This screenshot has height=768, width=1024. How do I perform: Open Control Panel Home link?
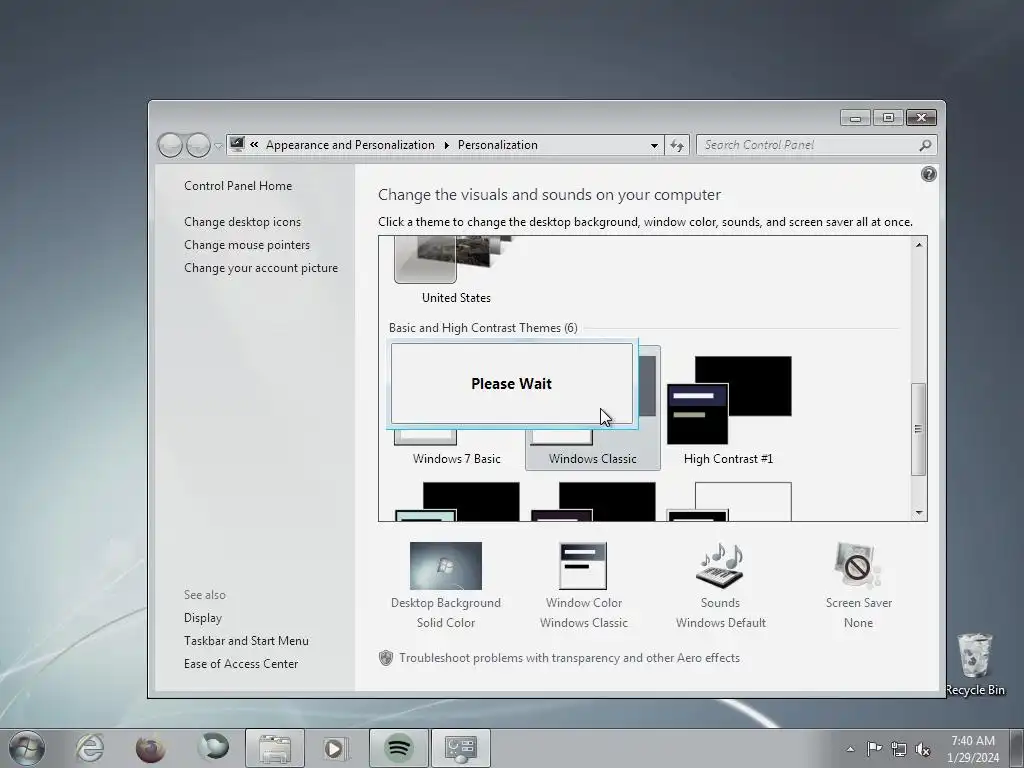pos(238,185)
